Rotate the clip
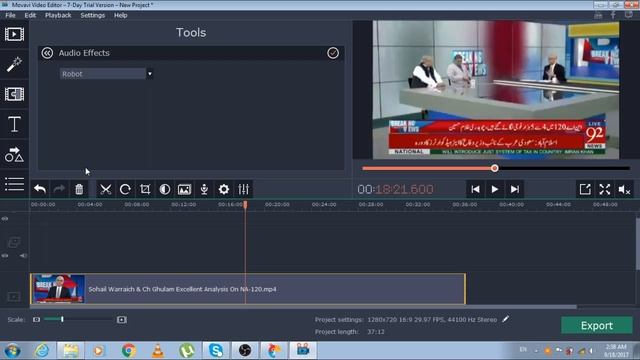 (x=125, y=189)
